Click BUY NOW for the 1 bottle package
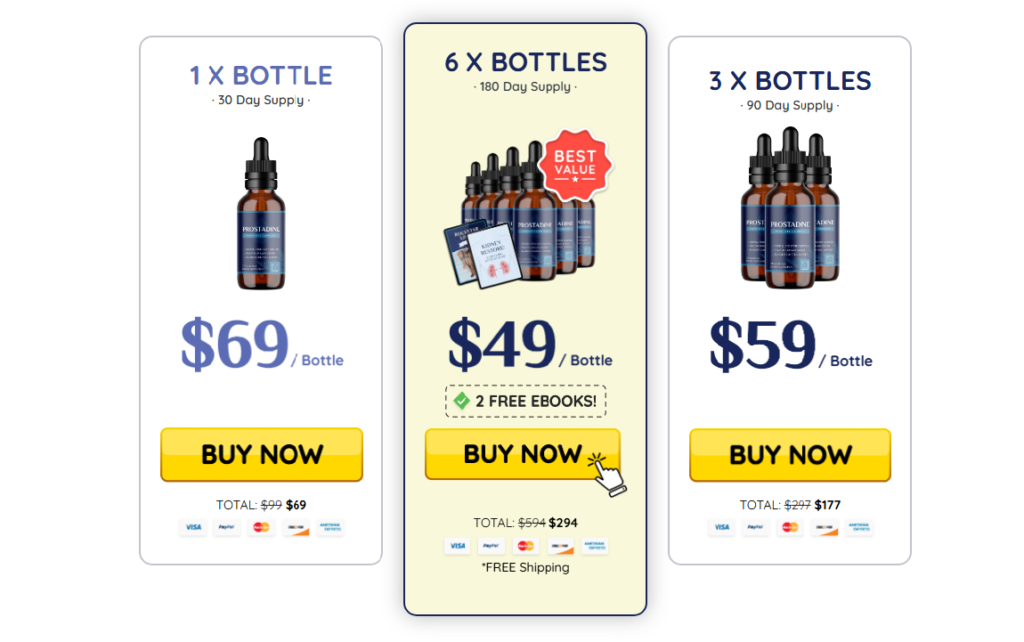1024x642 pixels. (x=261, y=455)
